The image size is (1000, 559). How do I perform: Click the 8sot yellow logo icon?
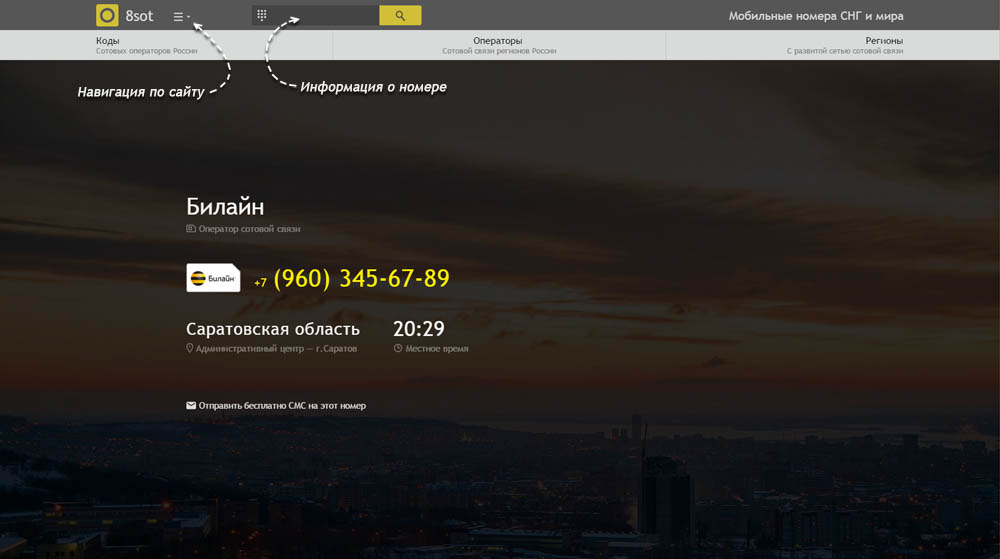point(107,15)
